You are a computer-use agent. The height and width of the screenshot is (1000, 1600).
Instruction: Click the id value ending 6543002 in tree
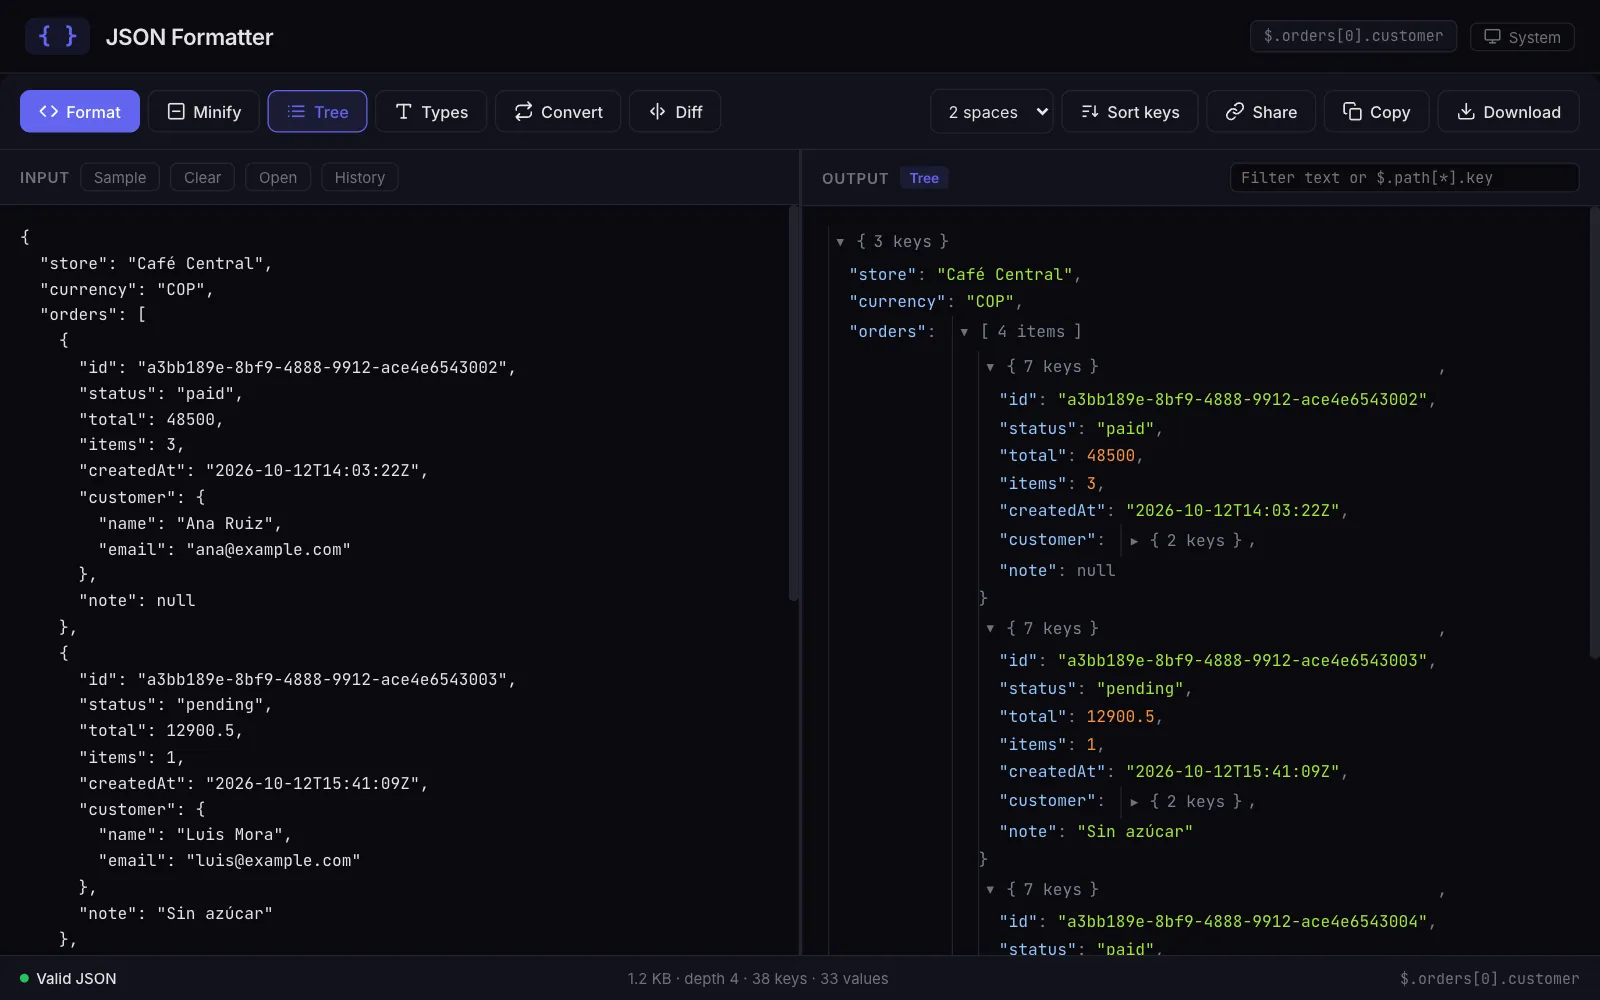tap(1242, 399)
